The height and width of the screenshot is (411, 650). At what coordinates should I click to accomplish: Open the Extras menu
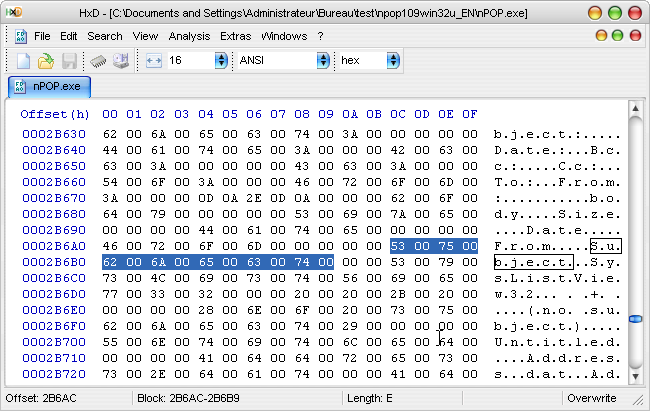[x=235, y=36]
